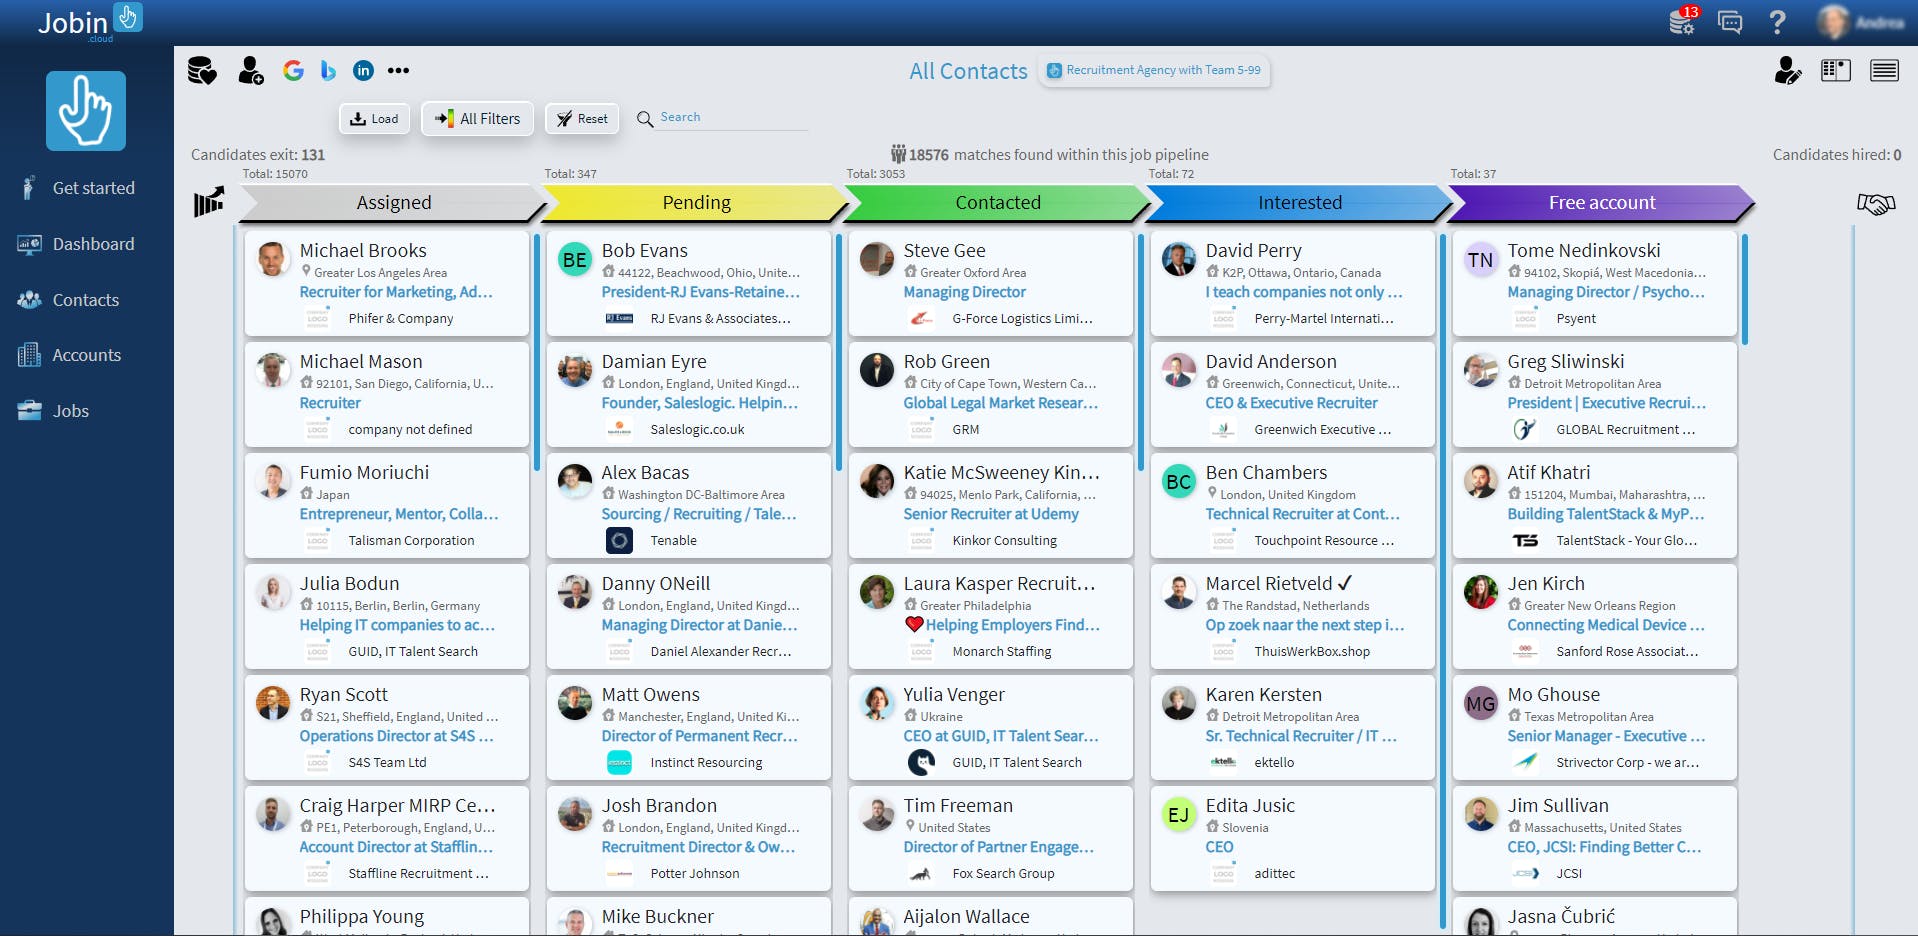
Task: Click Jen Kirch profile photo
Action: click(1481, 592)
